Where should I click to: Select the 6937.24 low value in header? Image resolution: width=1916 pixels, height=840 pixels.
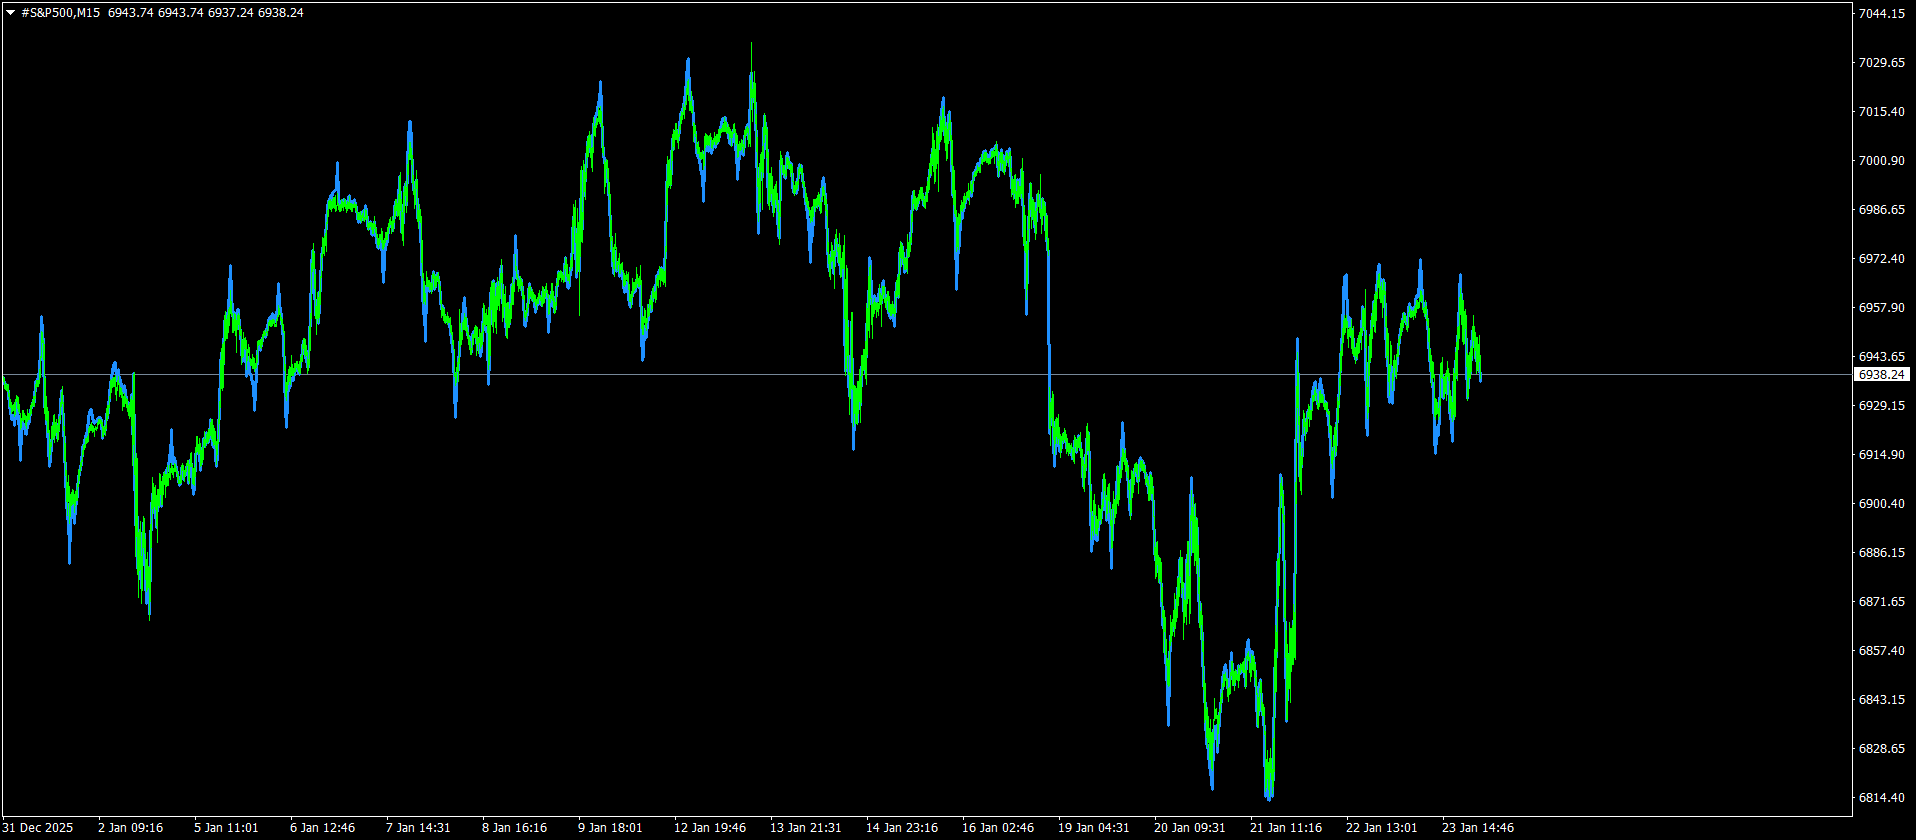(x=230, y=13)
